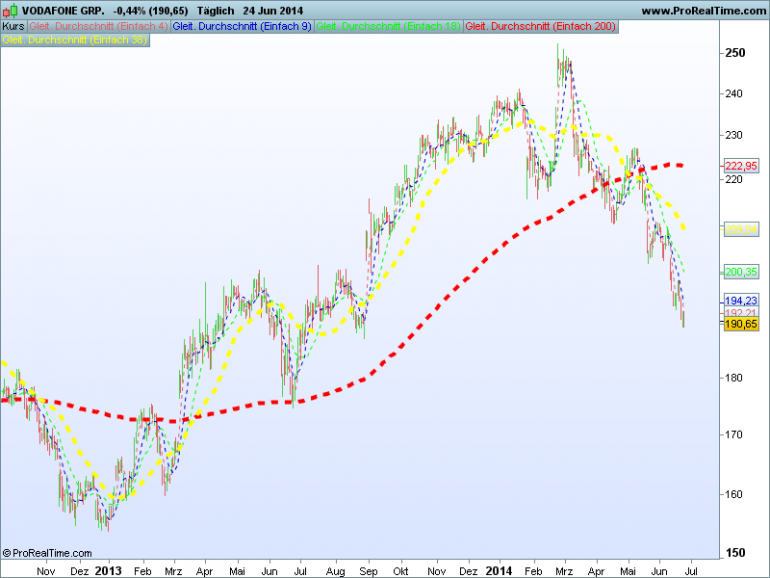Screen dimensions: 770x578
Task: Click the 170 price axis value
Action: pyautogui.click(x=734, y=435)
